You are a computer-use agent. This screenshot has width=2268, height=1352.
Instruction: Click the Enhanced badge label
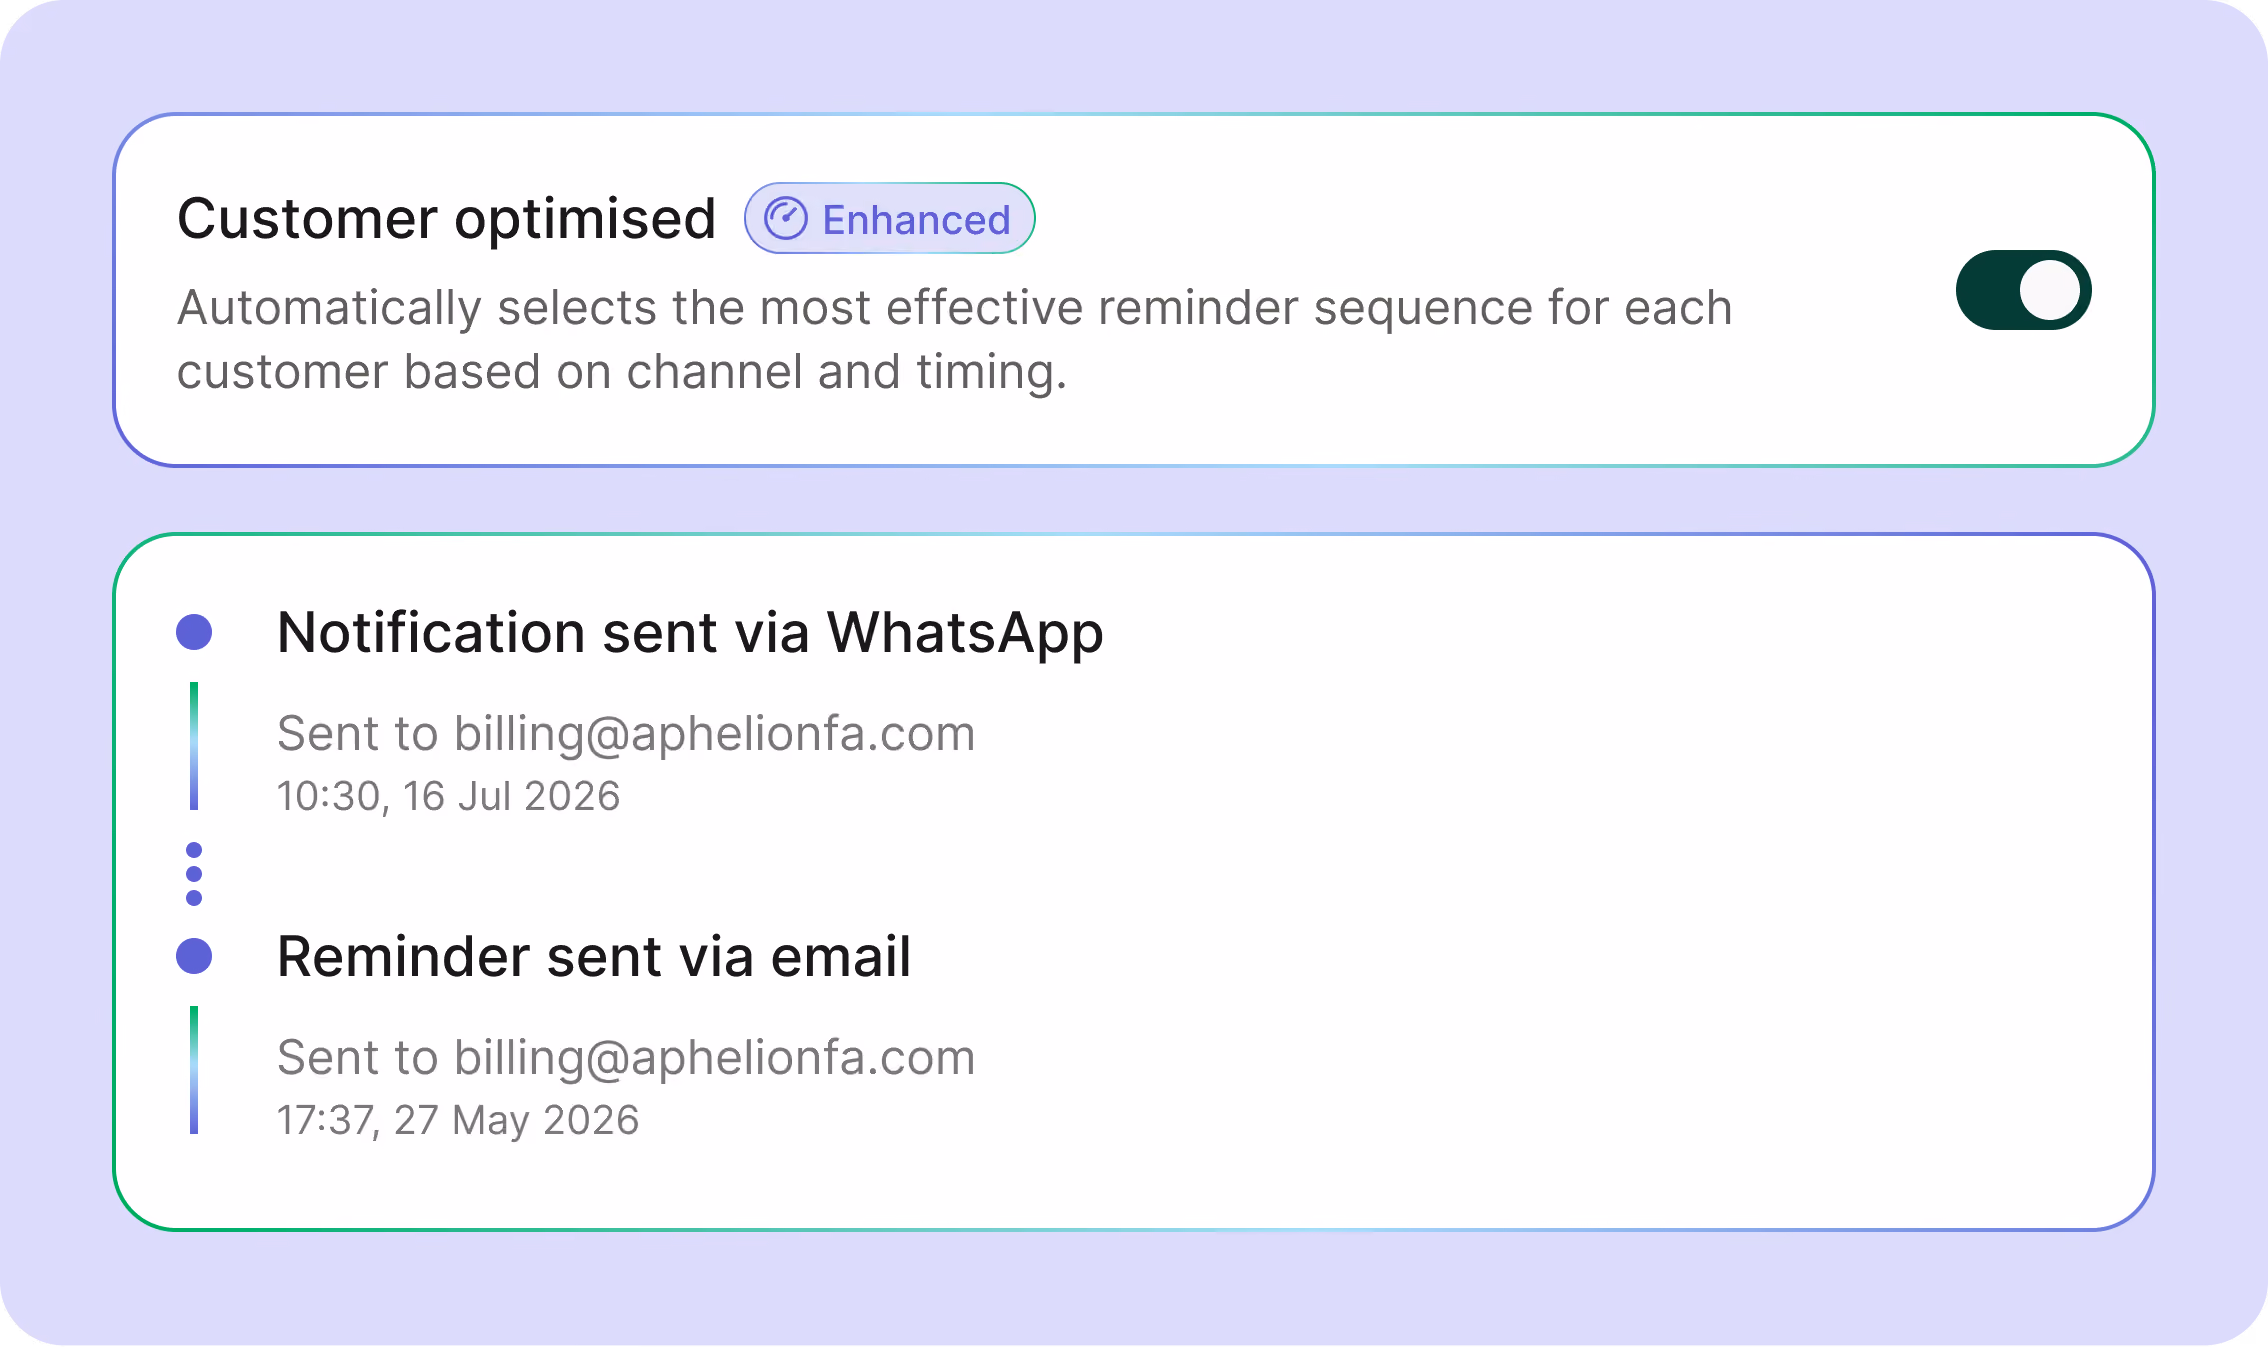pos(916,220)
